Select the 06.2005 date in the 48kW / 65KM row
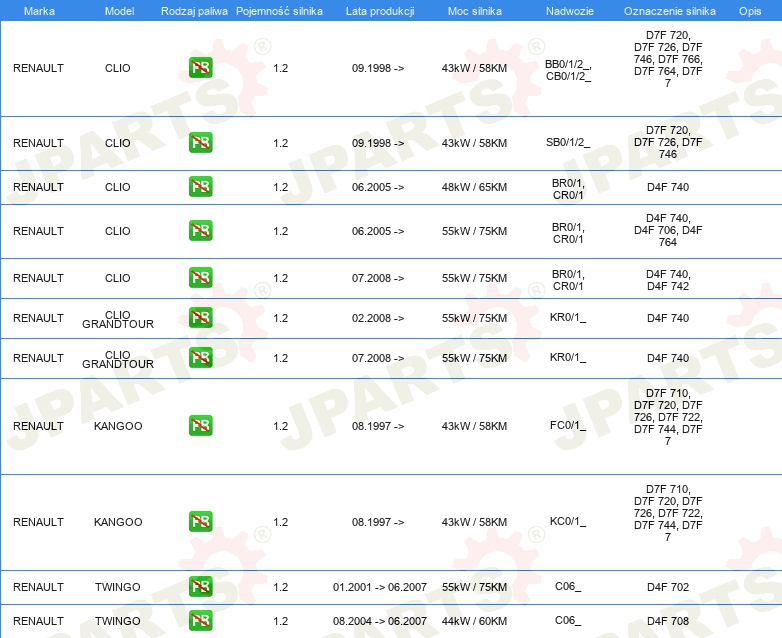The height and width of the screenshot is (638, 782). pos(378,187)
